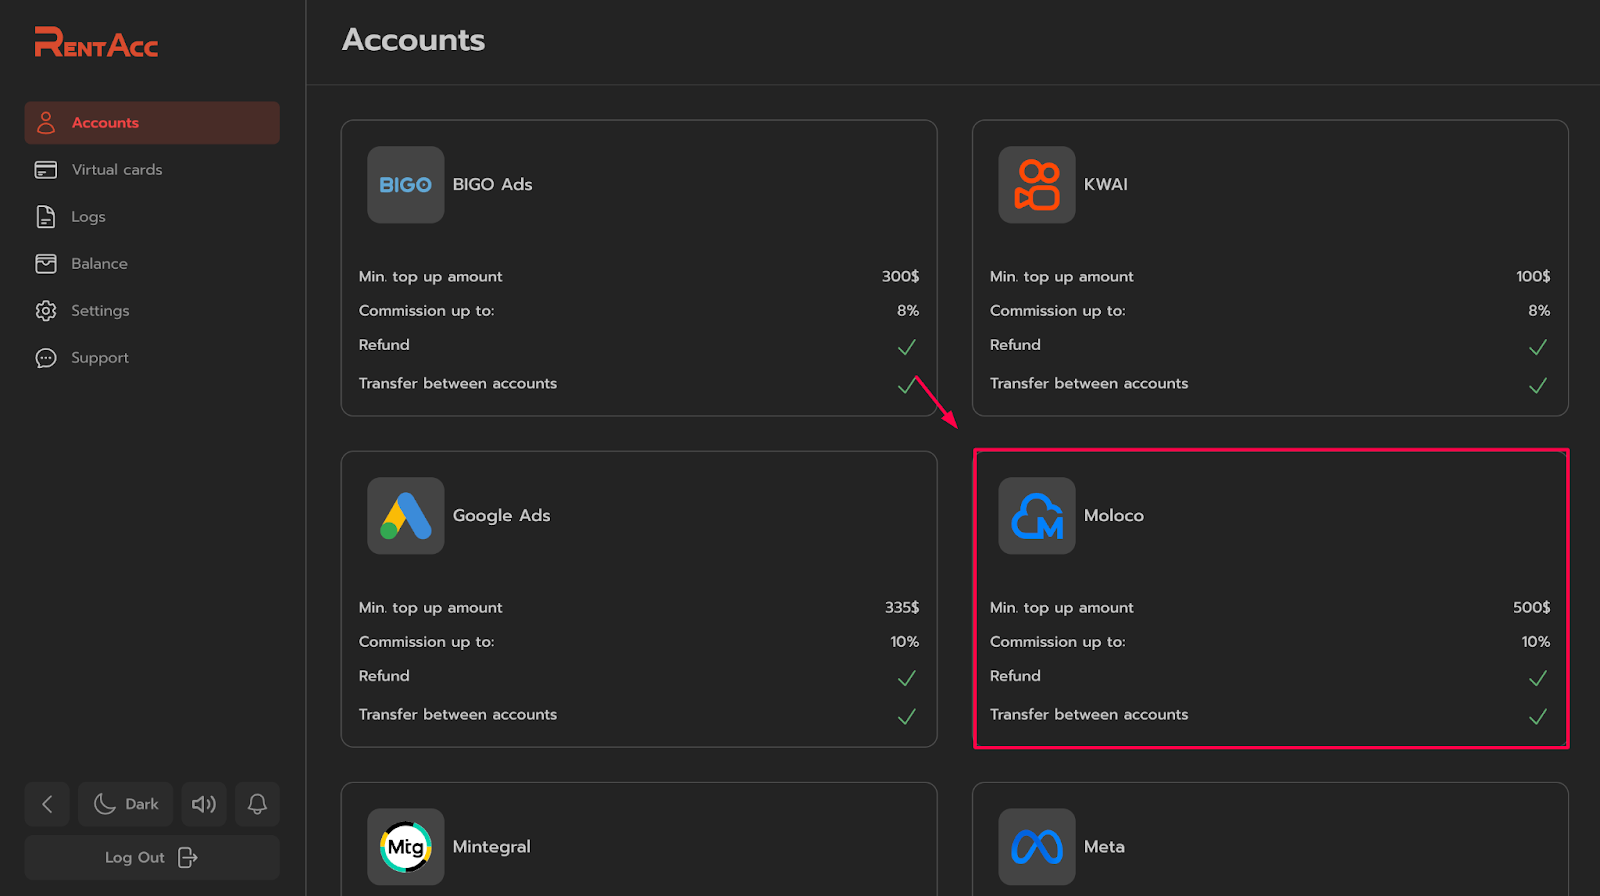The height and width of the screenshot is (896, 1600).
Task: Select the KWAI account title
Action: coord(1106,185)
